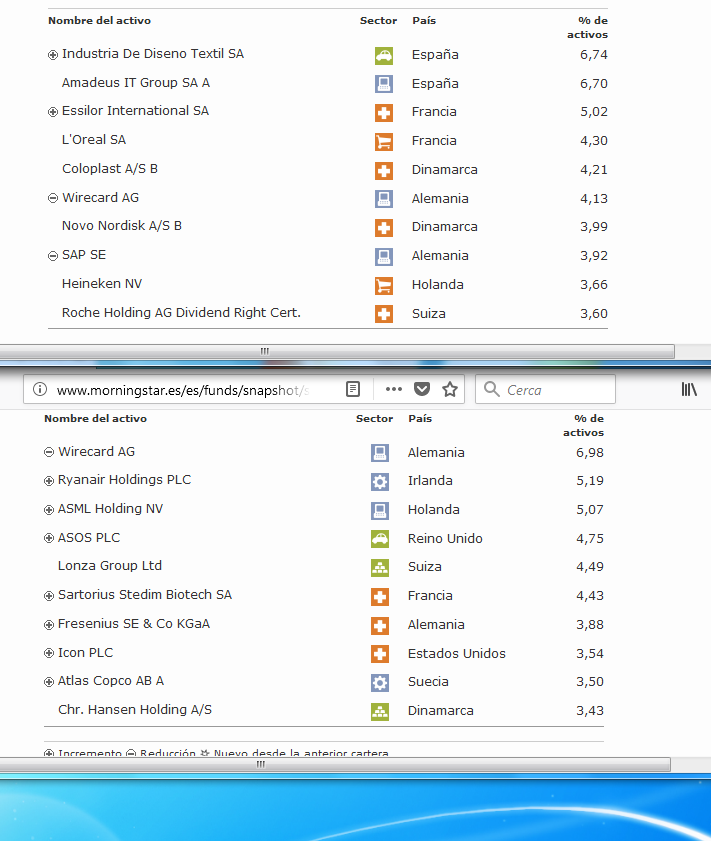Click Novo Nordisk A/S B name
The width and height of the screenshot is (711, 841).
point(122,226)
